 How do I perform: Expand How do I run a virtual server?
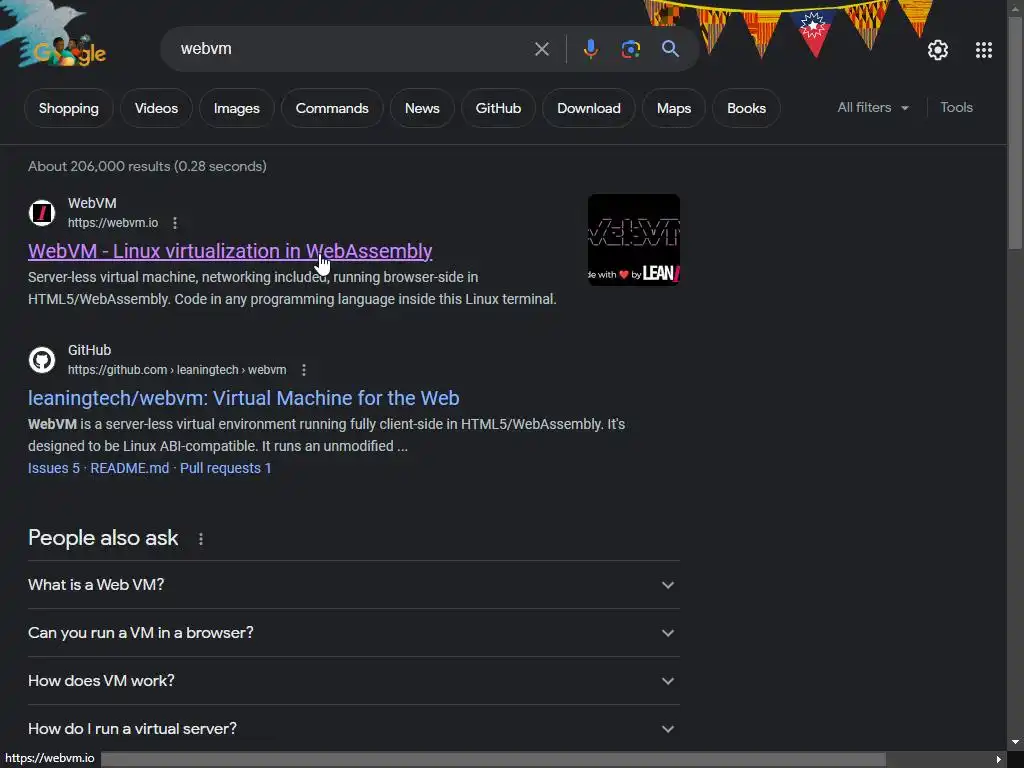(x=353, y=729)
